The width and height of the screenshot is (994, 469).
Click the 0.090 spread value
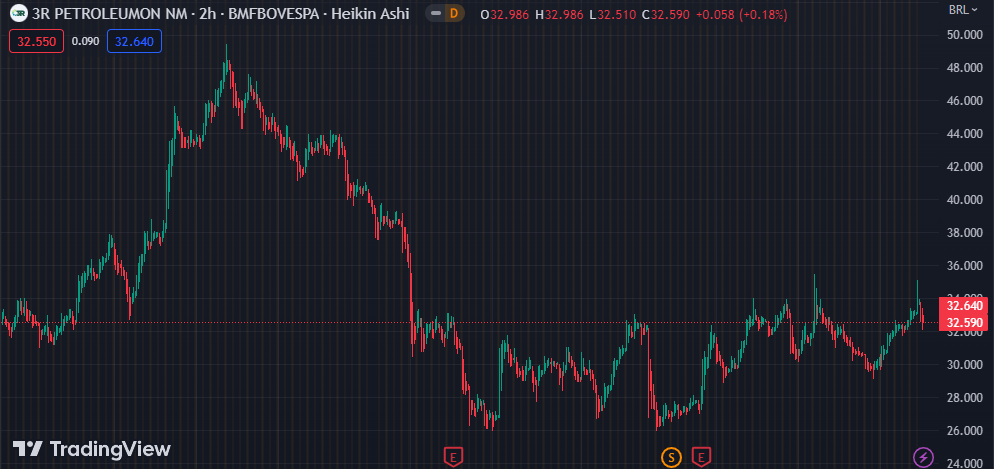pyautogui.click(x=86, y=42)
